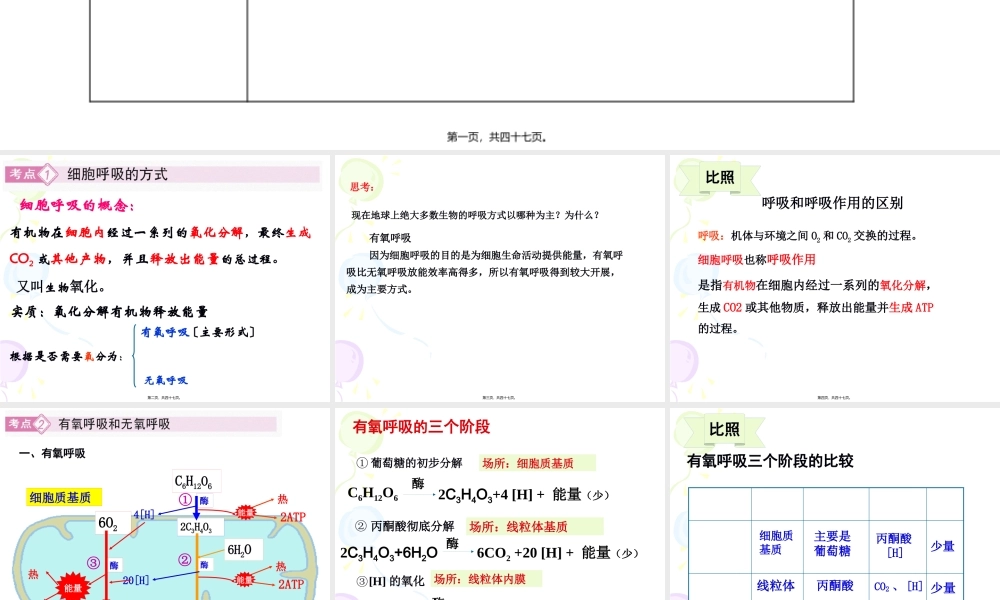Image resolution: width=1000 pixels, height=600 pixels.
Task: Click the label 场所：线粒体内膜
Action: 486,579
